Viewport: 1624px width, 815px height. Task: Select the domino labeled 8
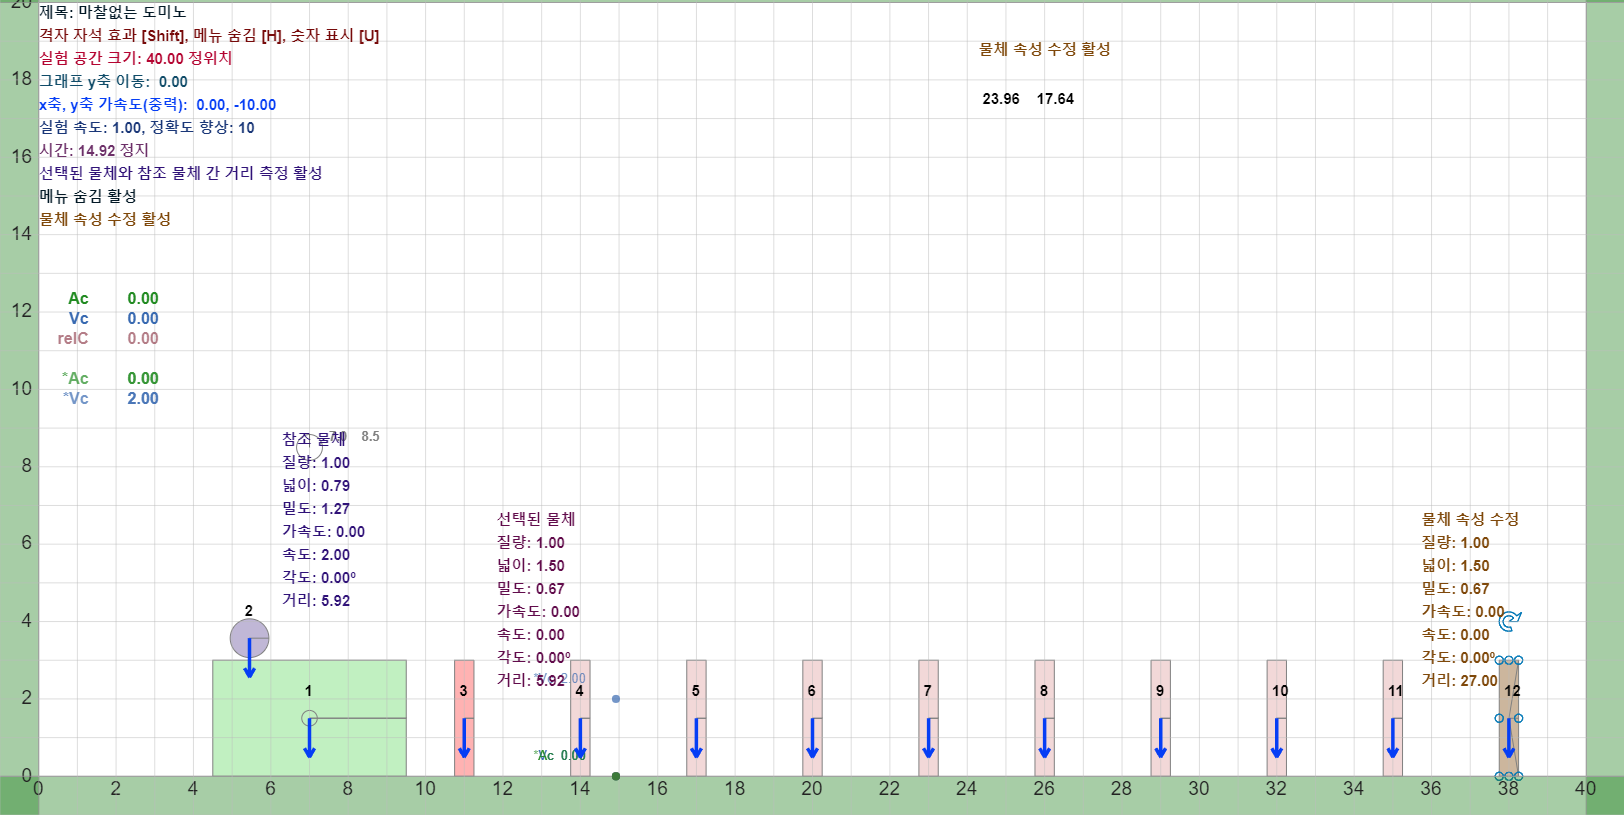click(x=1044, y=718)
